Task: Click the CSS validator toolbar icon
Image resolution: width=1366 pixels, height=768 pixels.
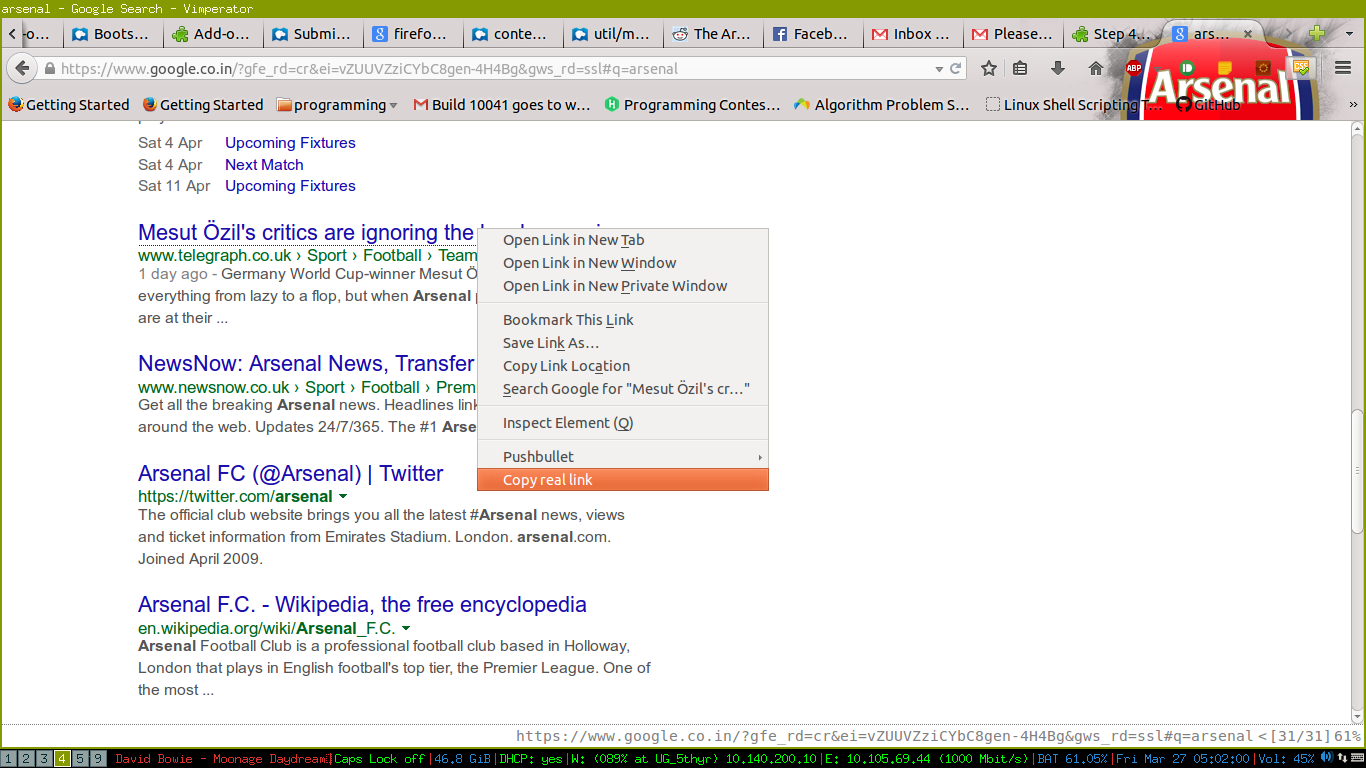Action: pos(1301,68)
